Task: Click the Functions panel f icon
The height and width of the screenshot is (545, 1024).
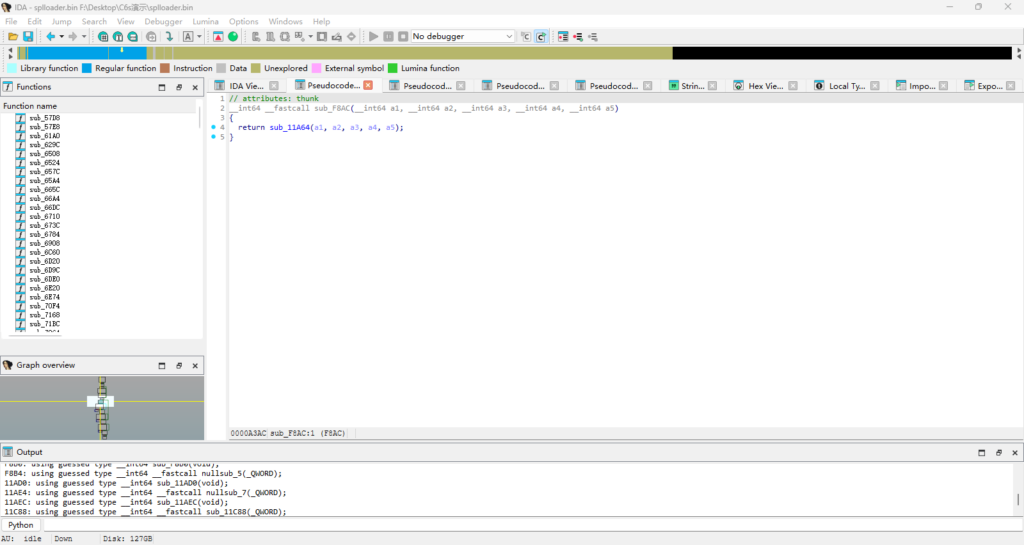Action: click(8, 87)
